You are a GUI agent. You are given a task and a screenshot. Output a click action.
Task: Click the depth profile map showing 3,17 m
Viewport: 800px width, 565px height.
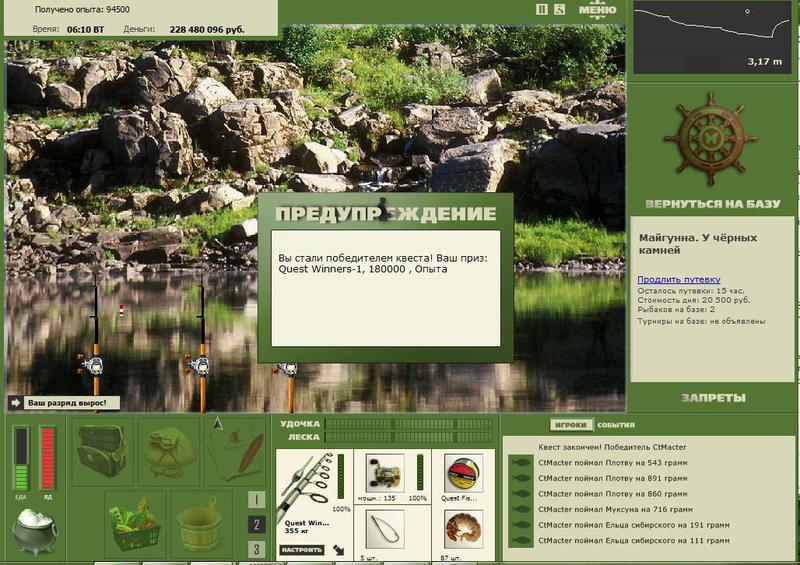point(712,37)
